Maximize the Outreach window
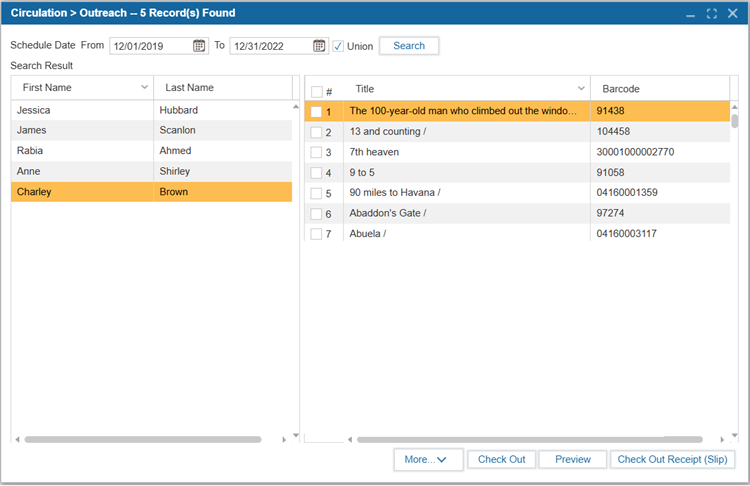The height and width of the screenshot is (486, 750). (x=712, y=13)
